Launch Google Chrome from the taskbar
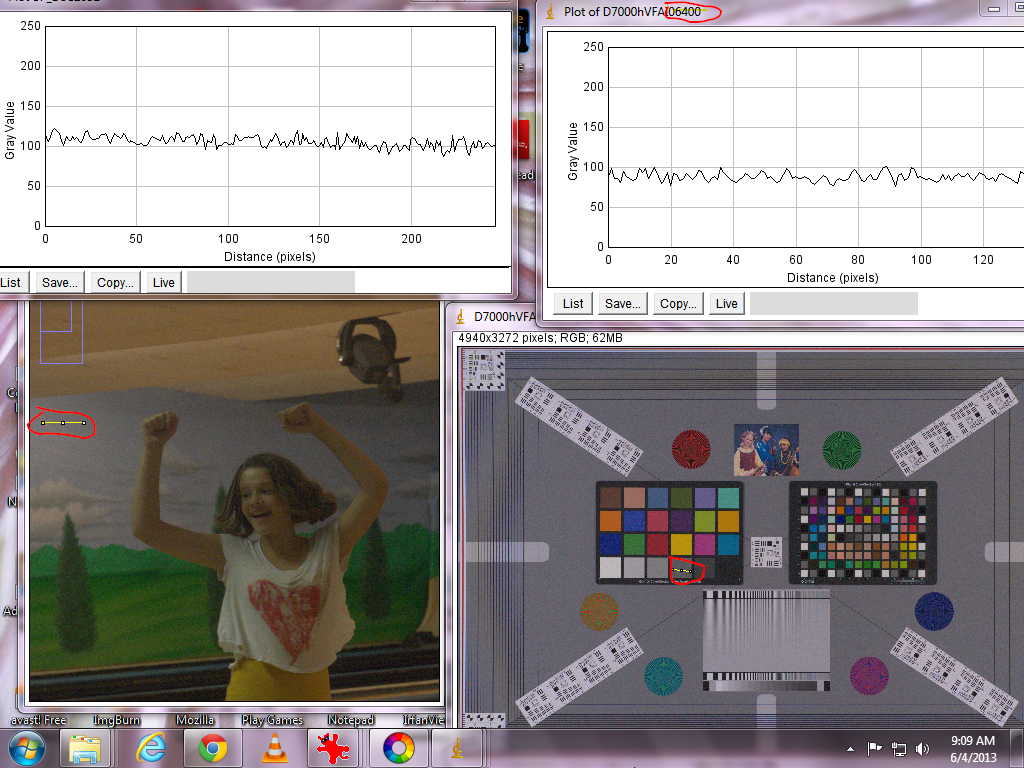 (x=212, y=747)
